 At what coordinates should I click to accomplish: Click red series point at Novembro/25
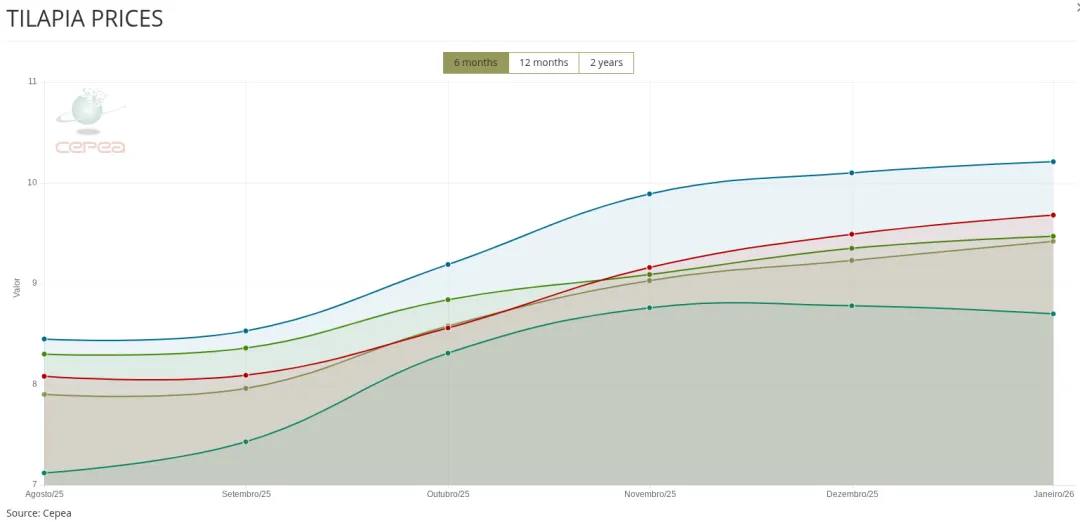(650, 267)
